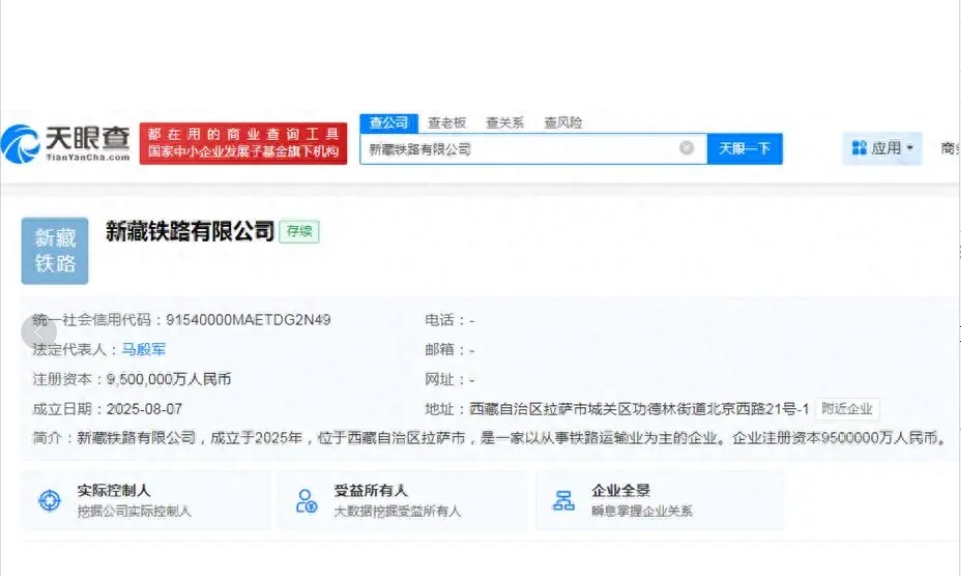Click the 新藏铁路 company logo tile
The image size is (961, 576).
click(55, 251)
